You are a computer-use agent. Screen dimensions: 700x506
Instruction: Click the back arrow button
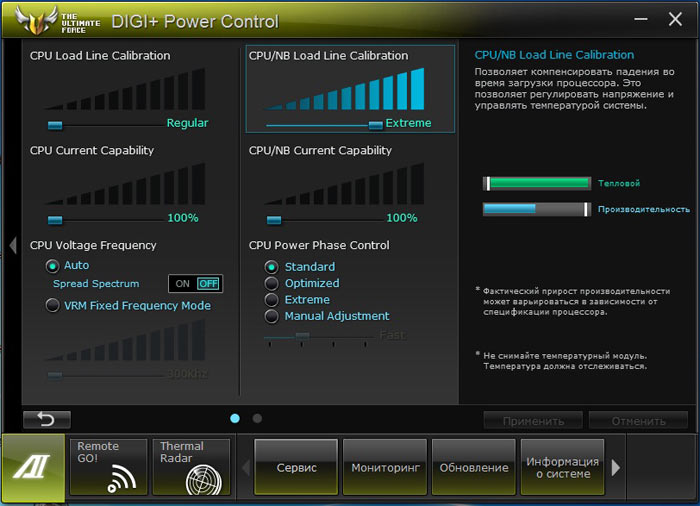[46, 419]
